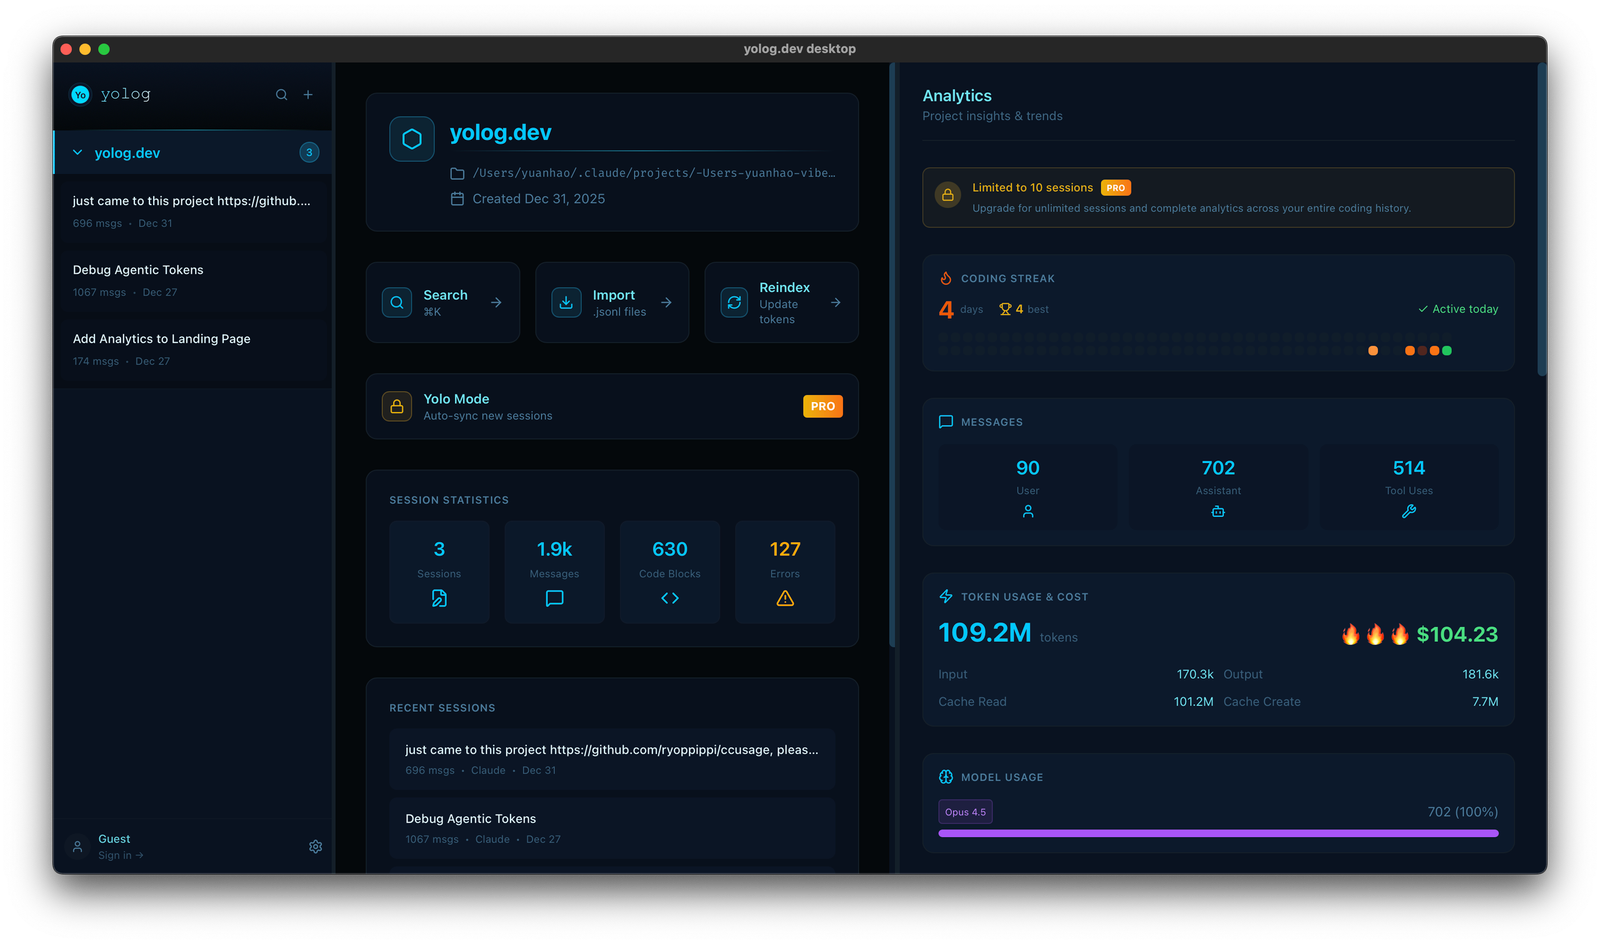The width and height of the screenshot is (1600, 944).
Task: Click the coding streak flame icon
Action: point(945,278)
